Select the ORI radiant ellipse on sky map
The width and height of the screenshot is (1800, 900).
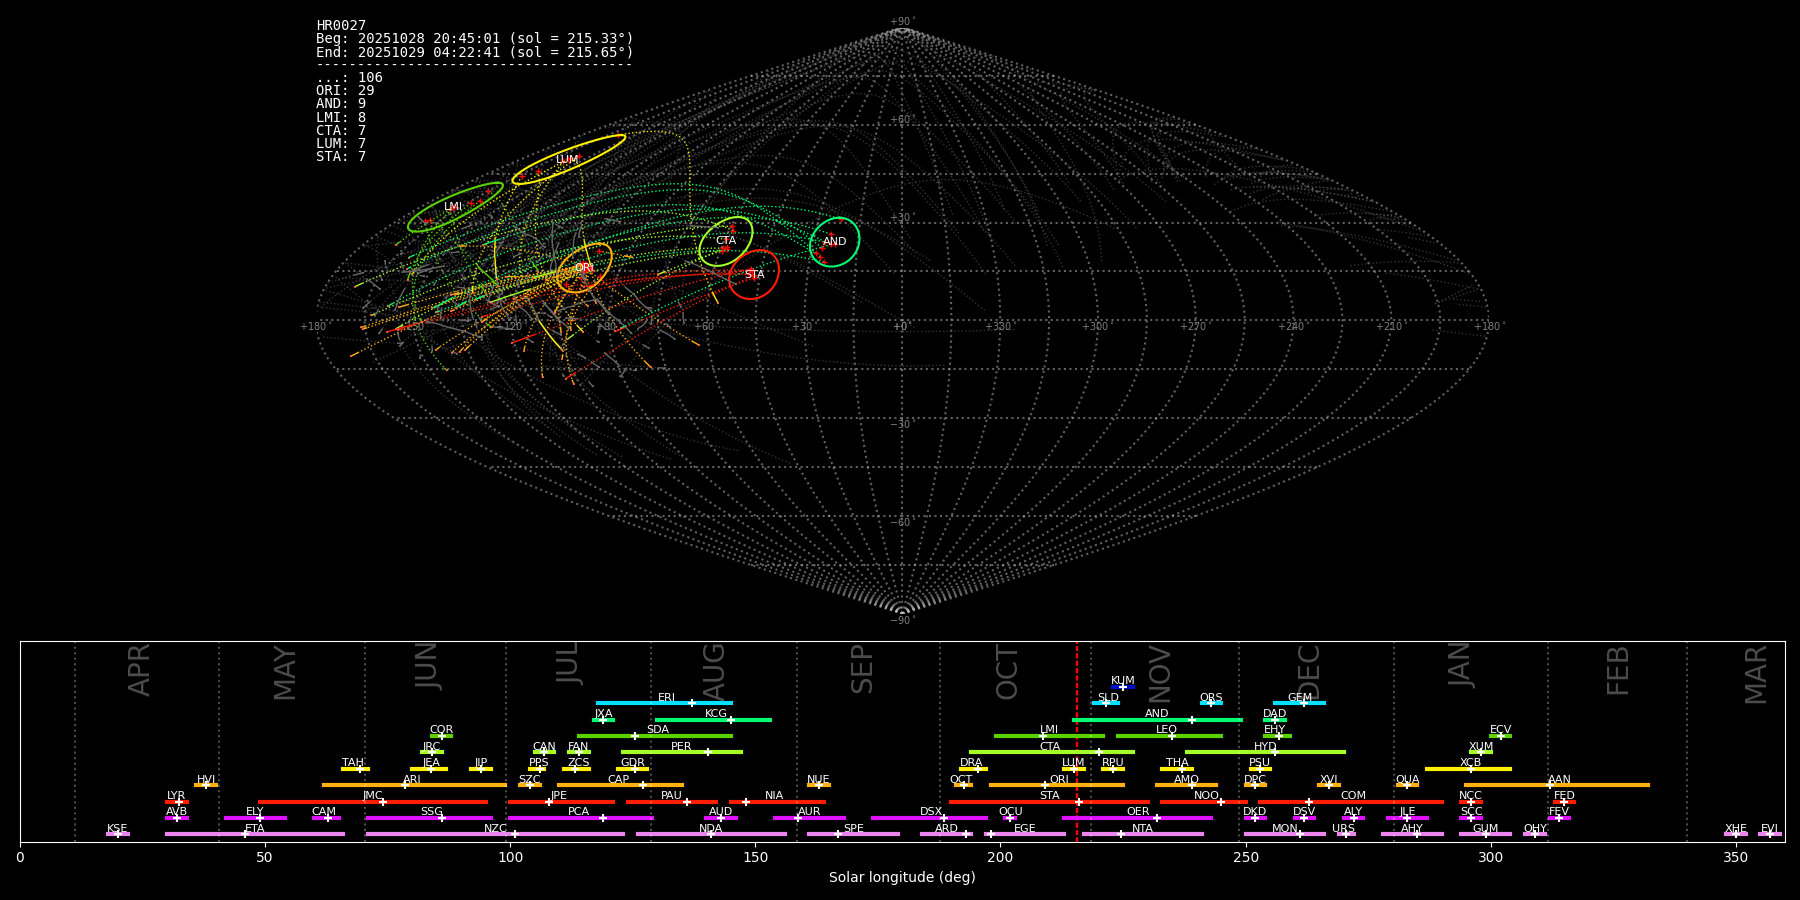tap(584, 268)
